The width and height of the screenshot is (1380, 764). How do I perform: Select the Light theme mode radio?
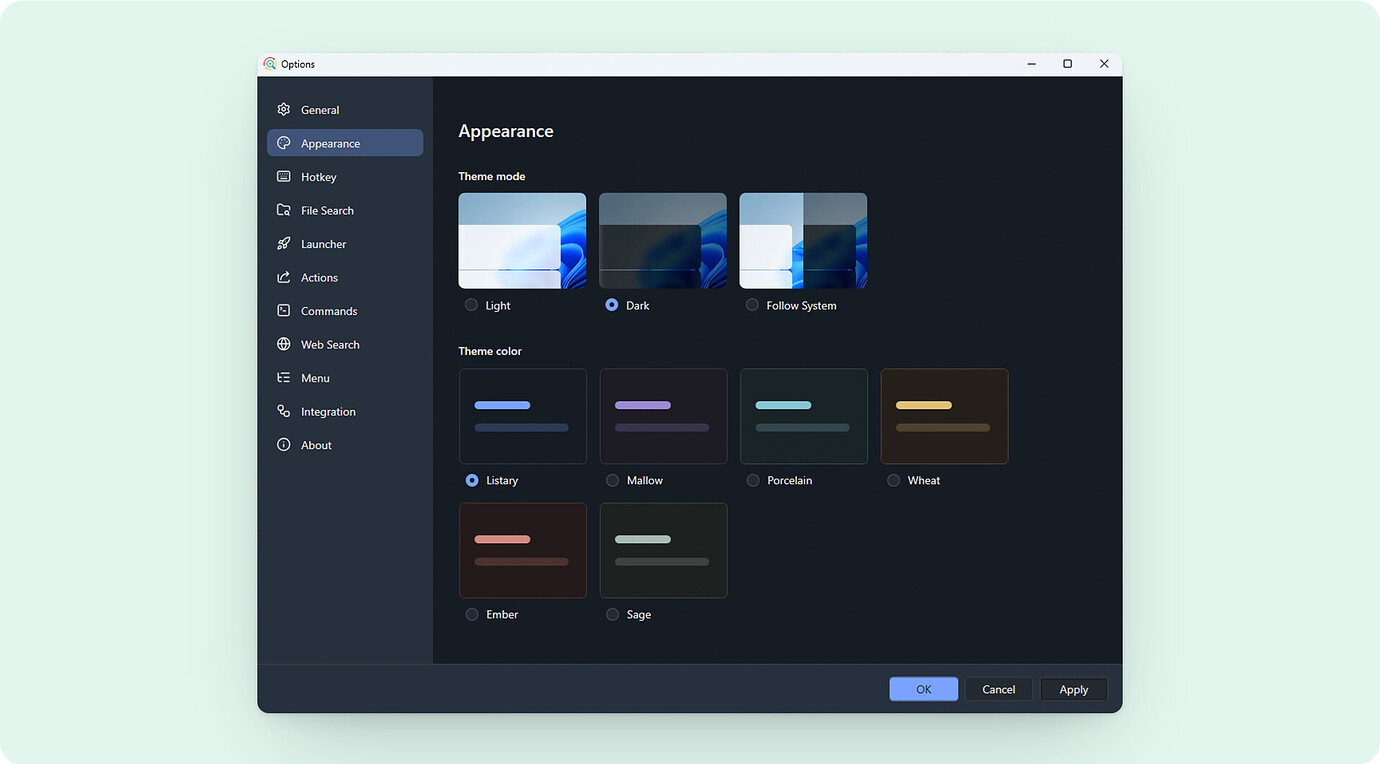tap(471, 305)
